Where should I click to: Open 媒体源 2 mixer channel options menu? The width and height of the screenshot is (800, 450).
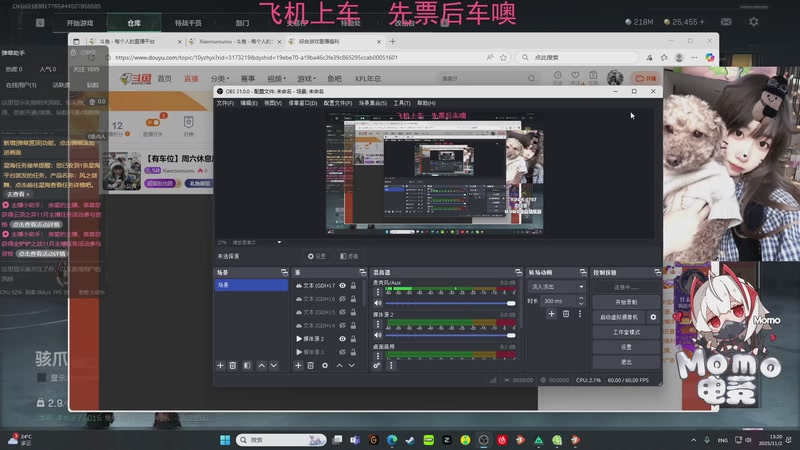378,324
